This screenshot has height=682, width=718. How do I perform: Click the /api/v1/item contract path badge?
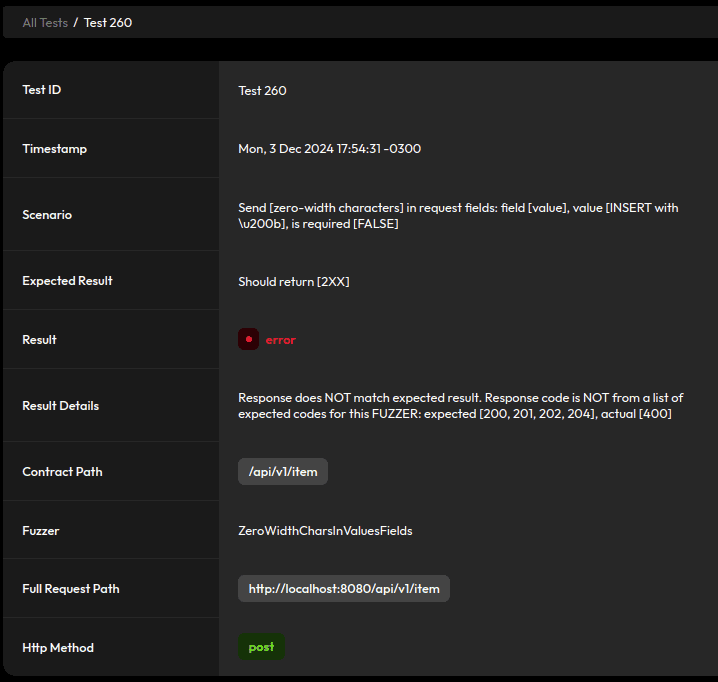283,472
